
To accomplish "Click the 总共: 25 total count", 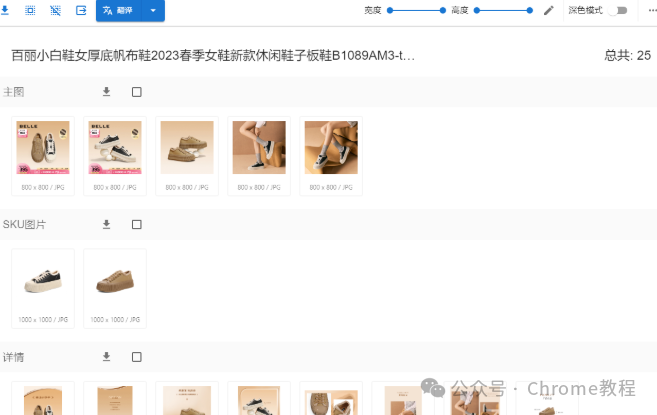I will tap(627, 55).
